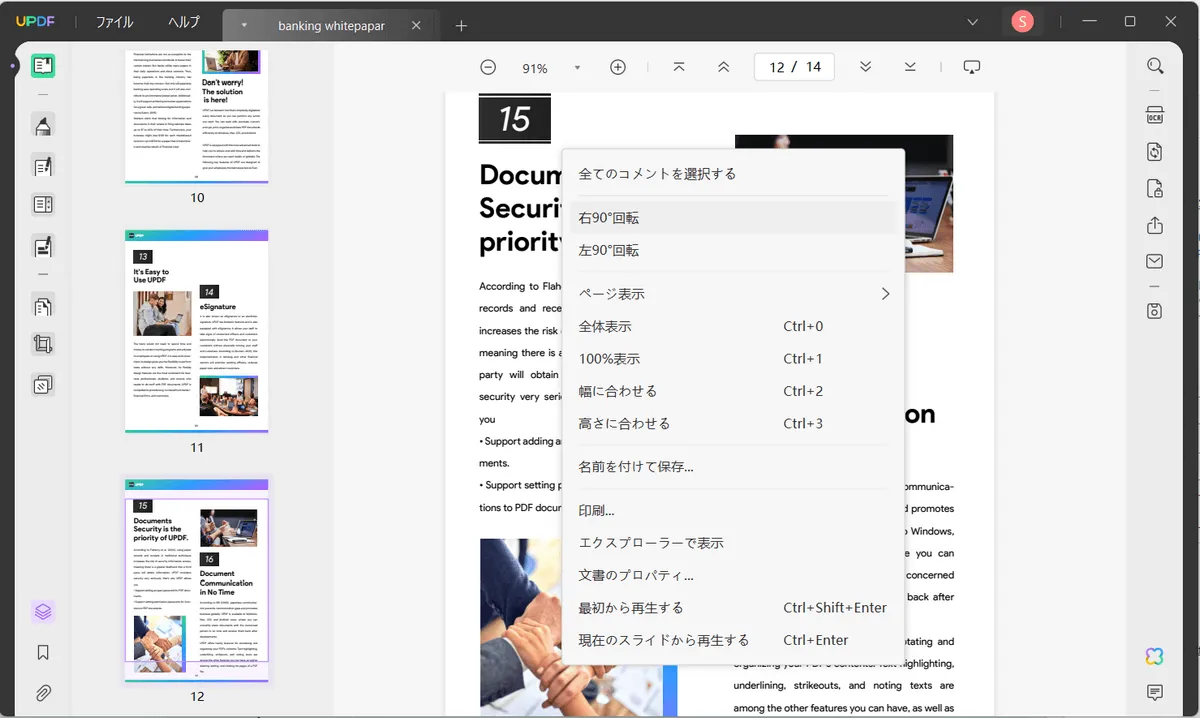Toggle the thumbnails layers panel icon
Screen dimensions: 1200x718
tap(43, 611)
